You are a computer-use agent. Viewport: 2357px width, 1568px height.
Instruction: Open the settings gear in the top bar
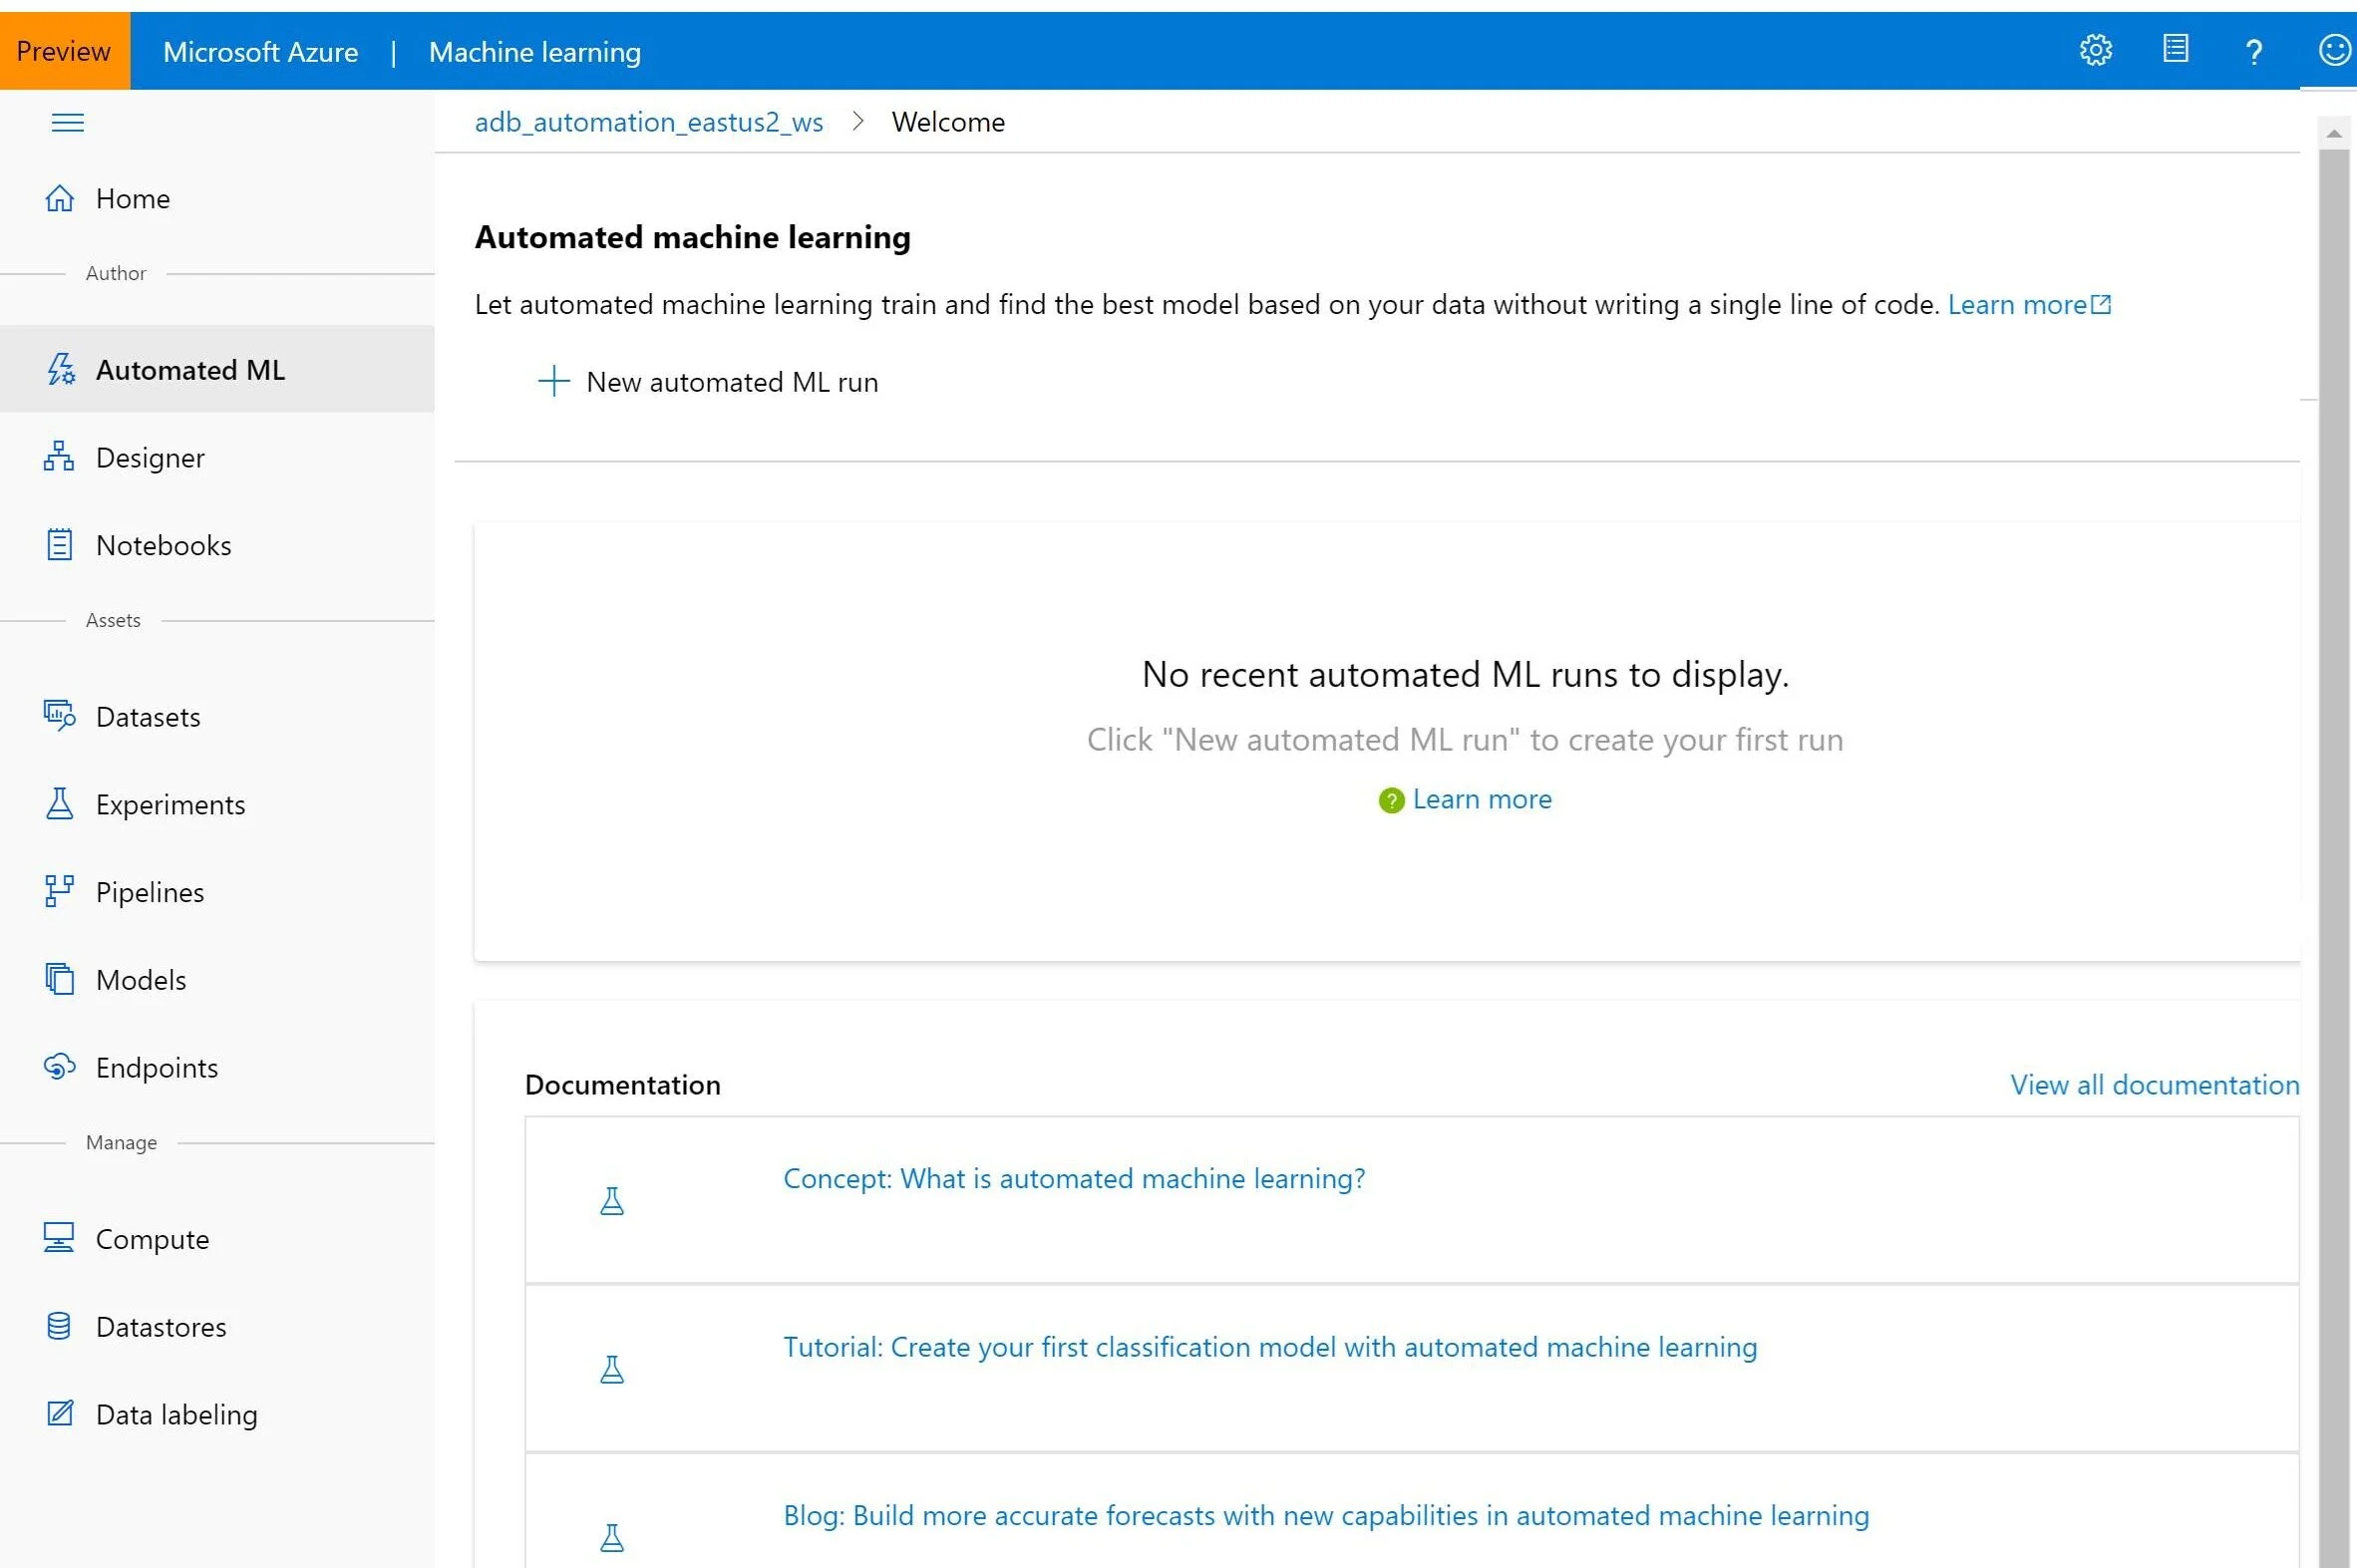click(2096, 50)
